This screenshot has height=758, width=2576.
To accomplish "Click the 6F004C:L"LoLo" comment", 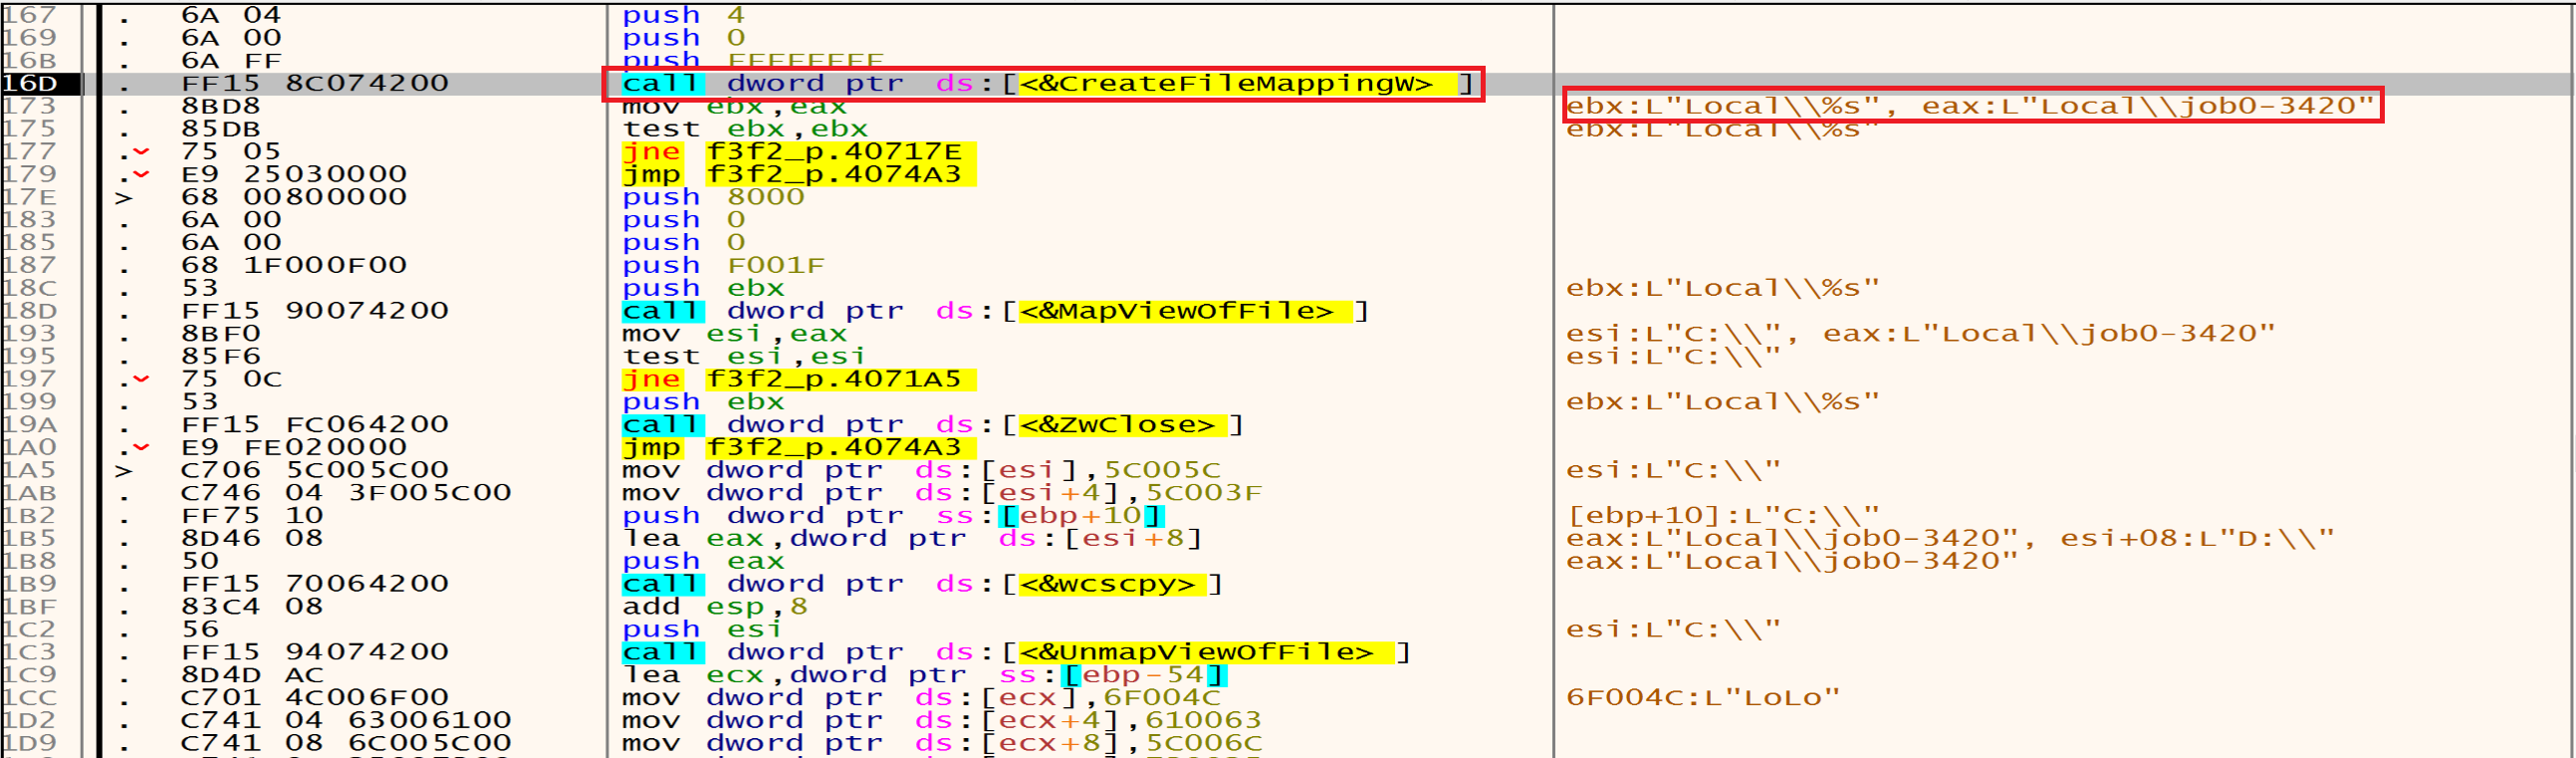I will click(1702, 698).
